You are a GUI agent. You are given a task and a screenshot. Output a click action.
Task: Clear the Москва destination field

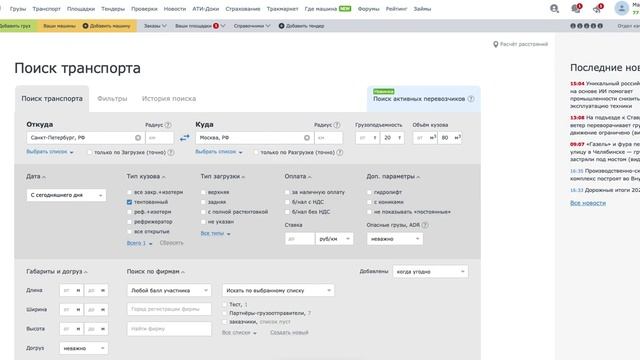coord(307,138)
